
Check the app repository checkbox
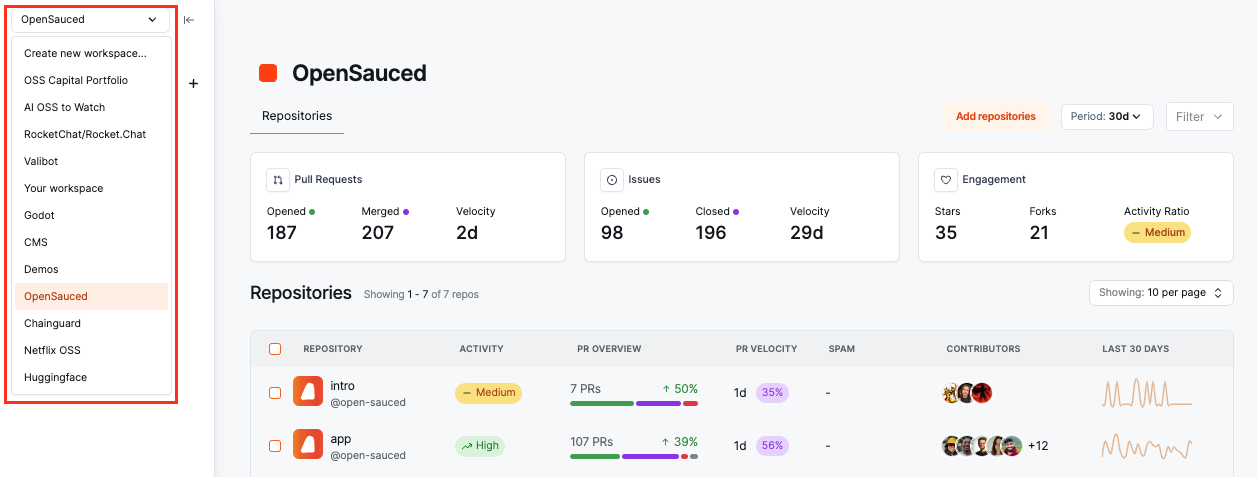pyautogui.click(x=275, y=446)
